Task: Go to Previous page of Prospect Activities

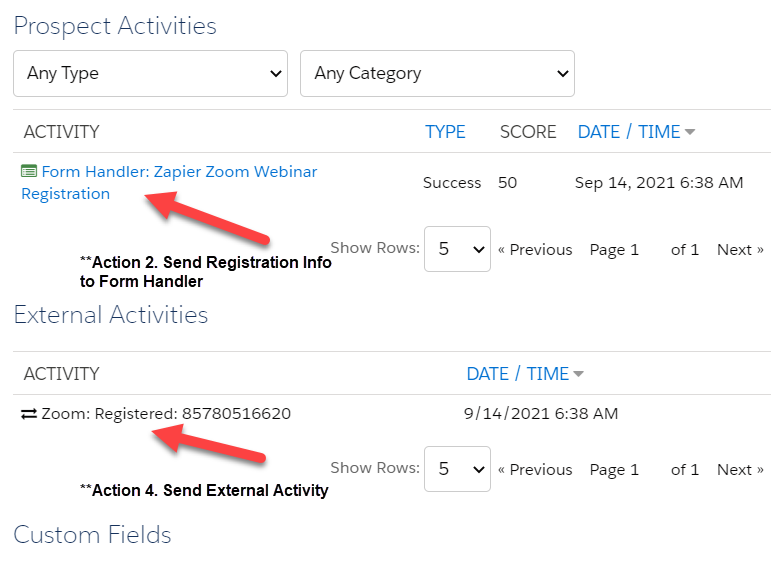Action: point(535,250)
